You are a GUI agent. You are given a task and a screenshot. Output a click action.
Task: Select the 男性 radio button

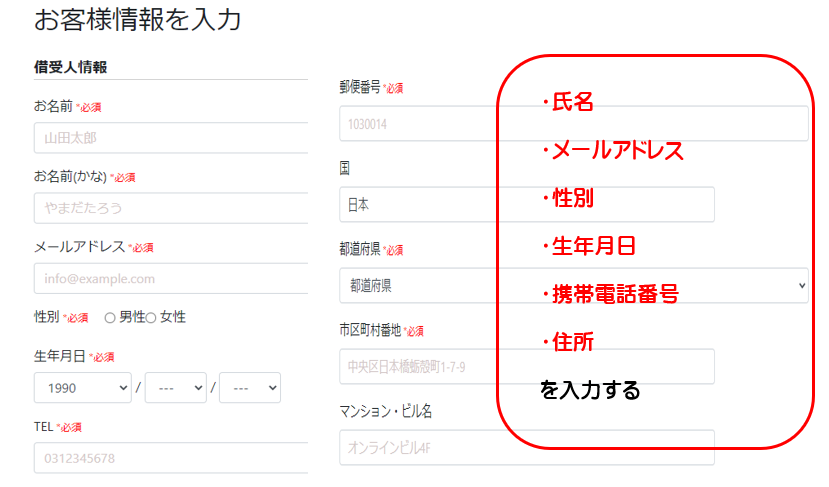tap(111, 318)
